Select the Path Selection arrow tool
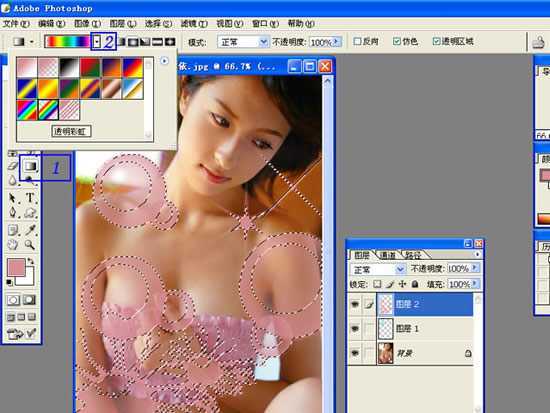This screenshot has height=413, width=550. click(13, 198)
